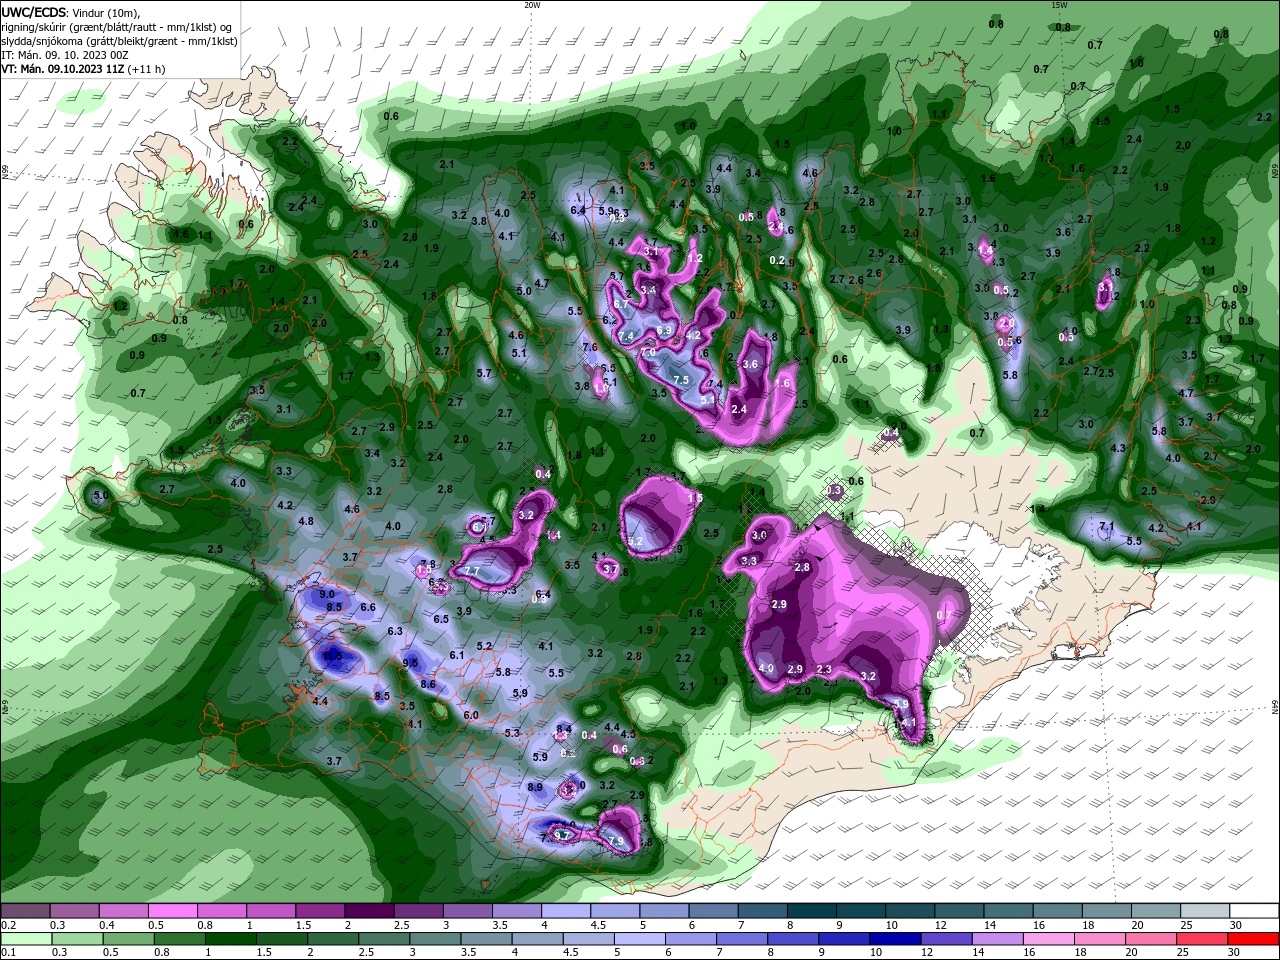Select the red 30 swatch in the bottom legend row

coord(1254,939)
